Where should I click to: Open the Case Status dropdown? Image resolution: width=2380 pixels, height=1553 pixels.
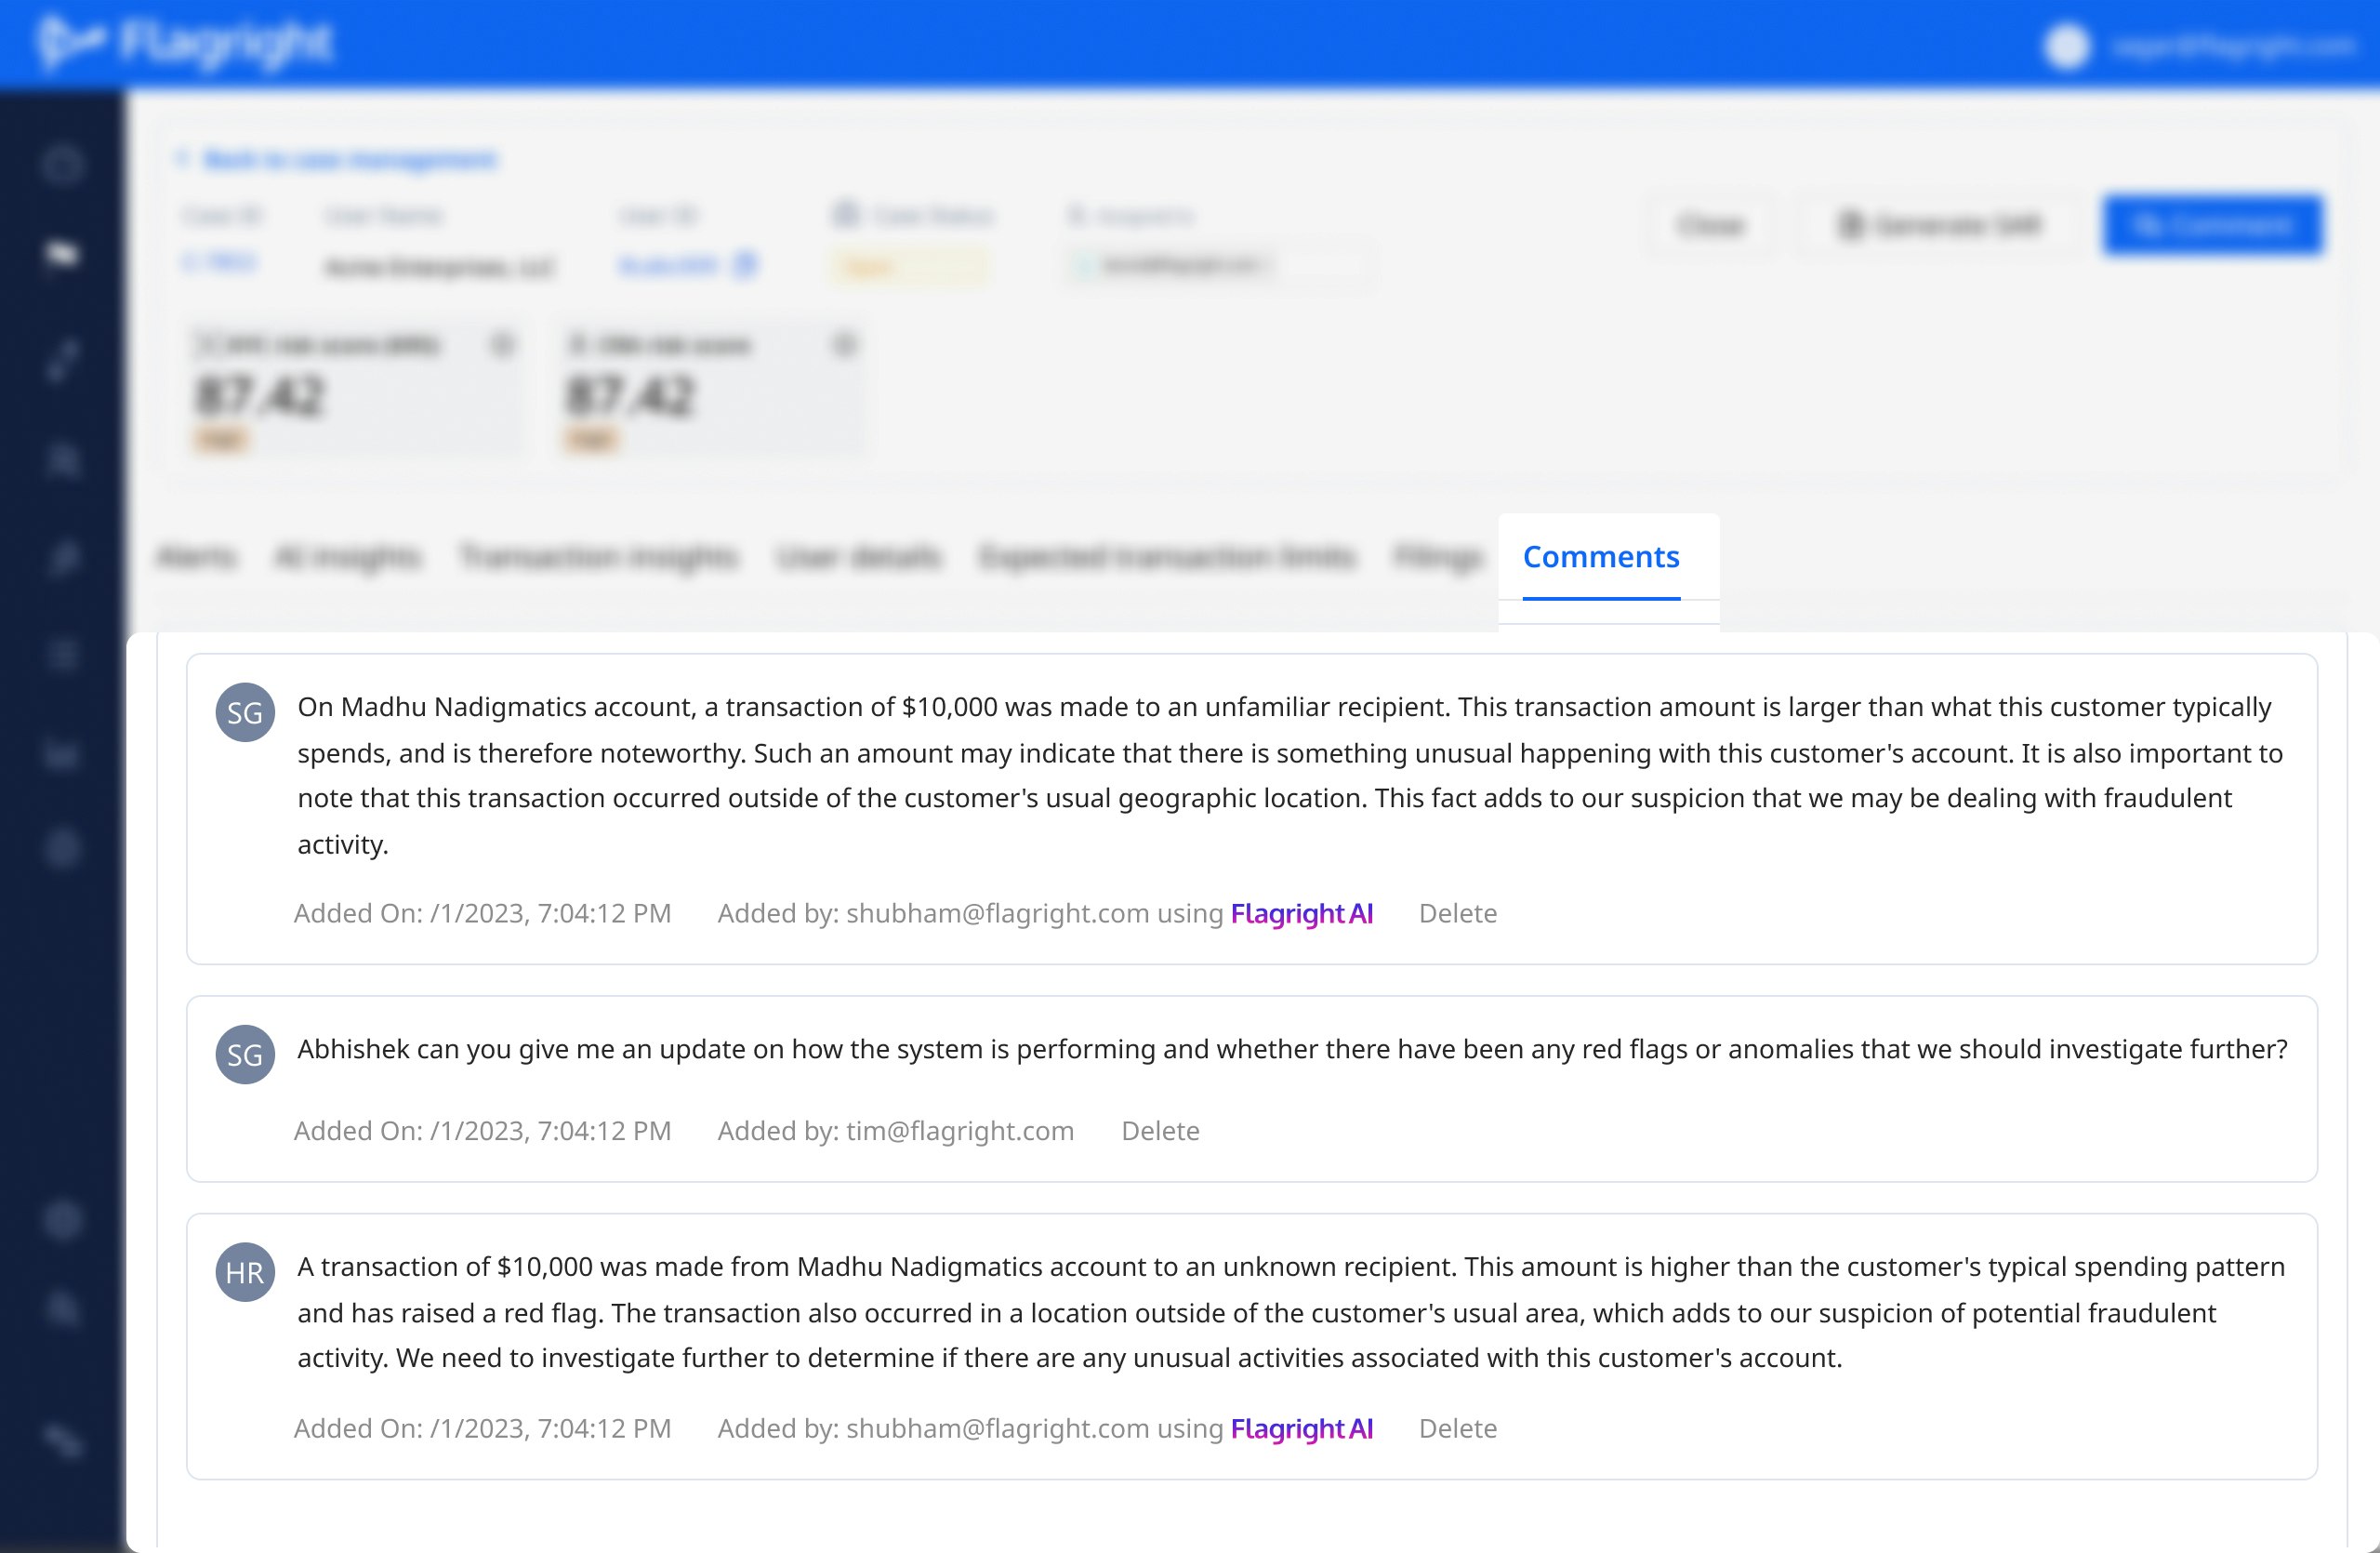[908, 266]
